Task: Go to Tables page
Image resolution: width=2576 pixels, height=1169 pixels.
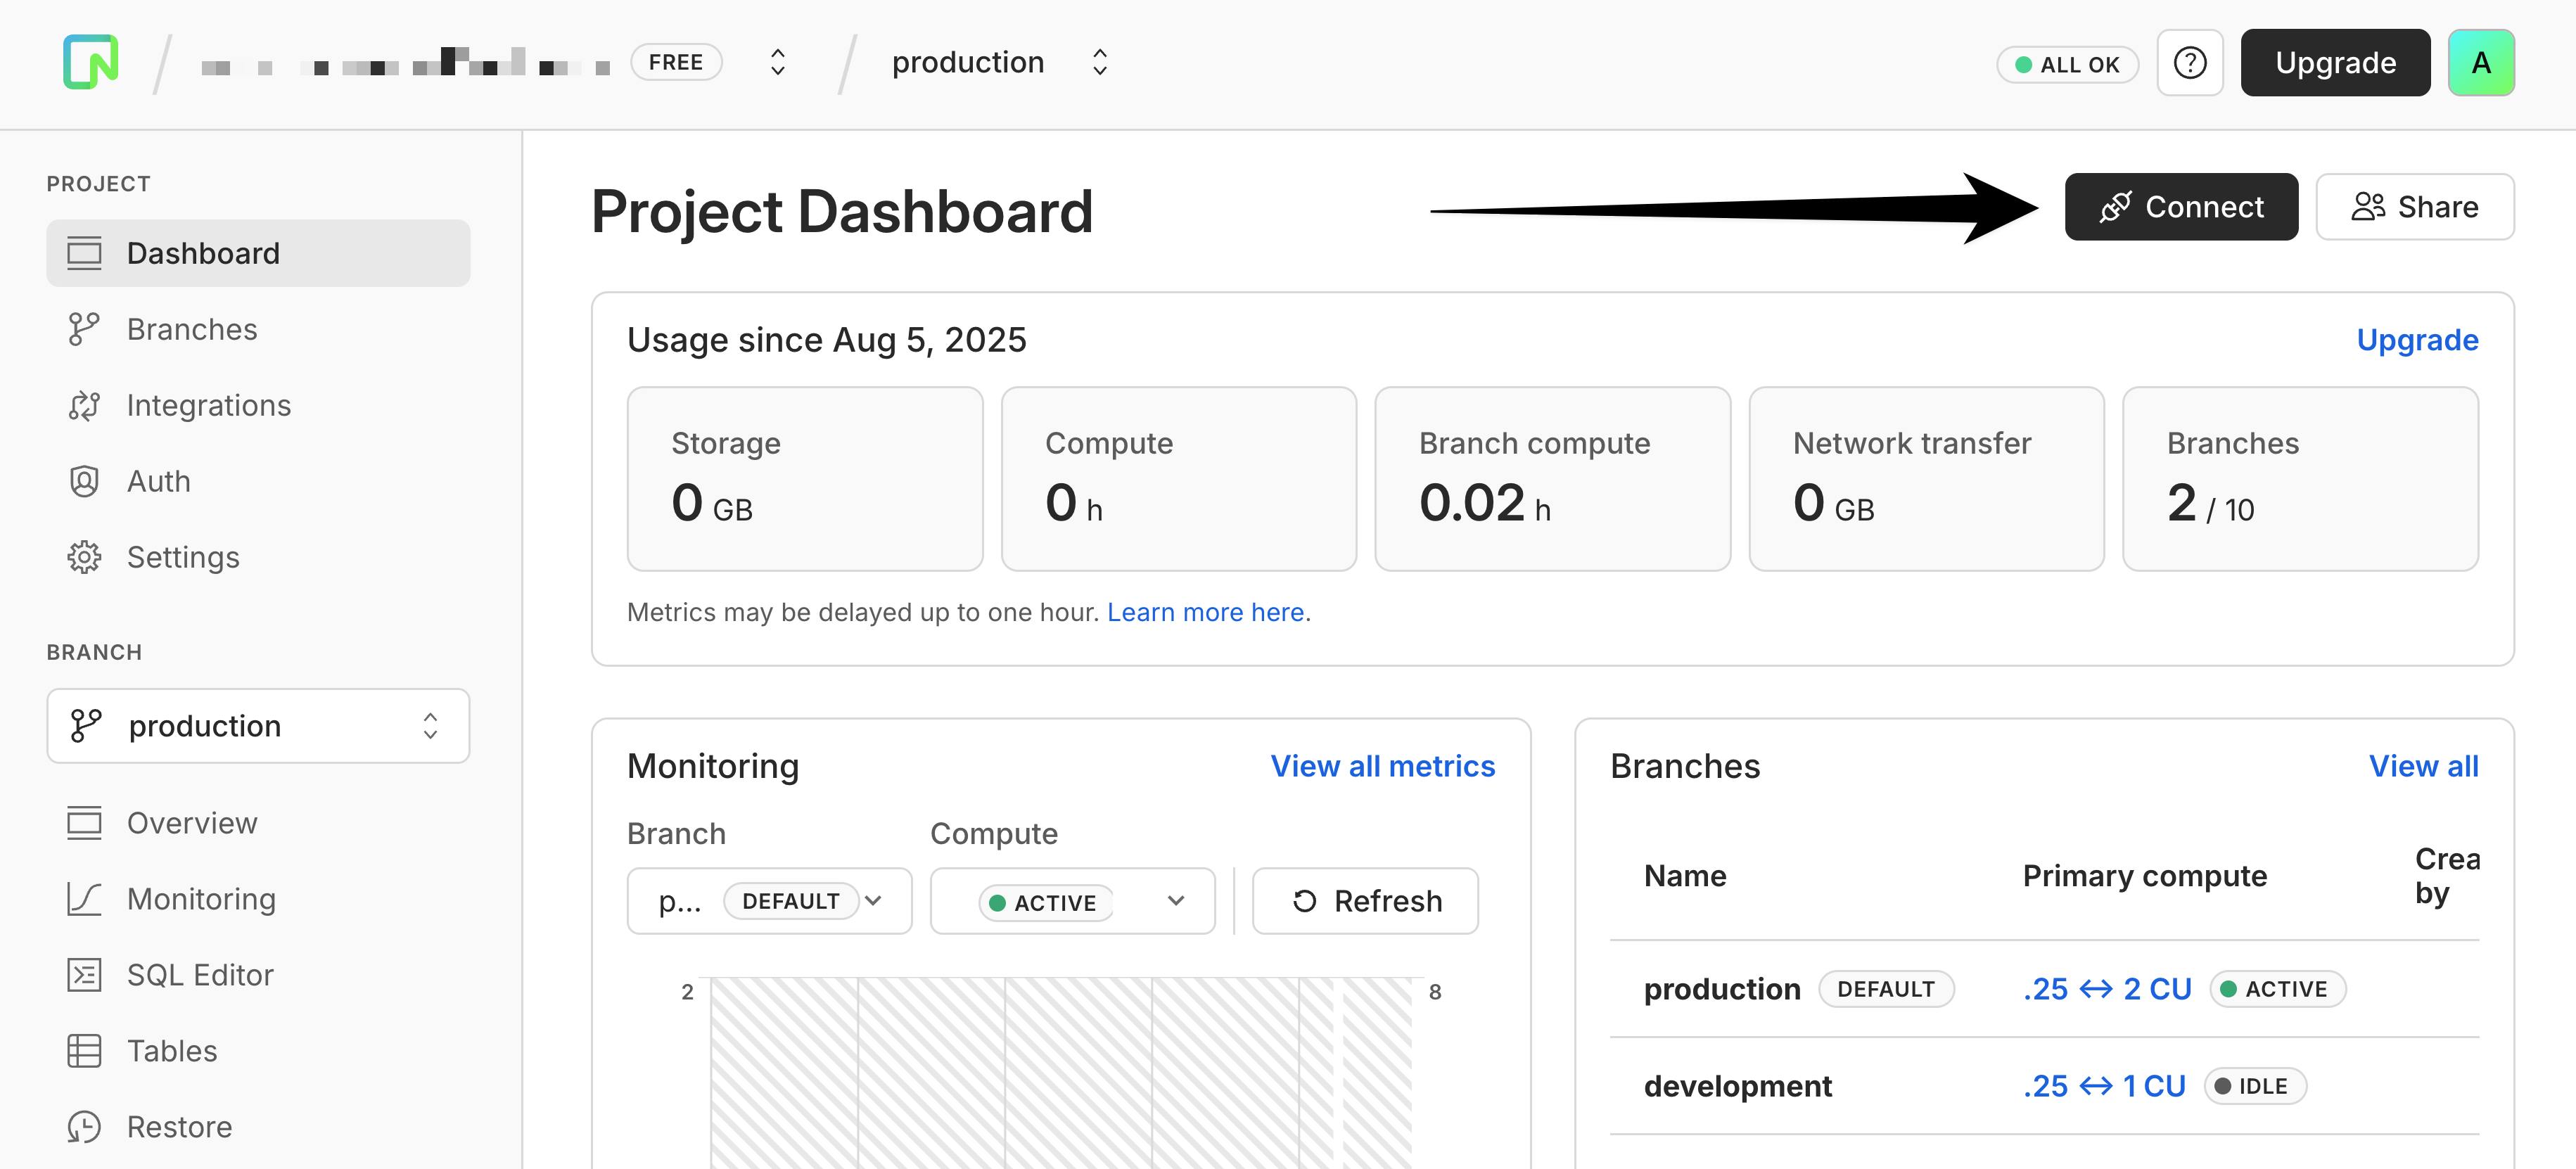Action: click(x=258, y=1051)
